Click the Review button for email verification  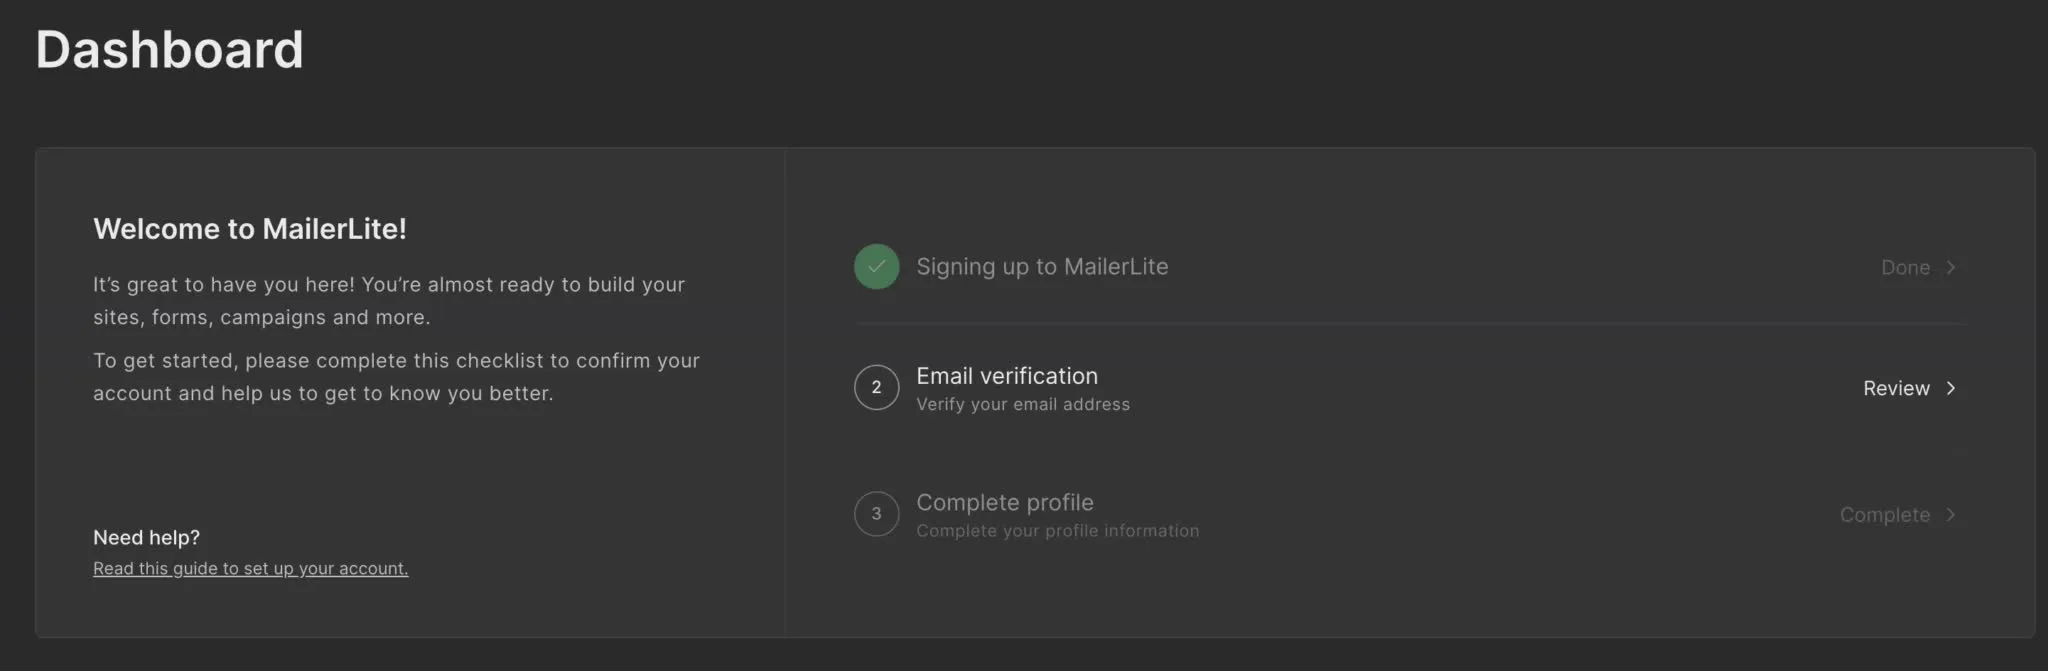coord(1896,388)
